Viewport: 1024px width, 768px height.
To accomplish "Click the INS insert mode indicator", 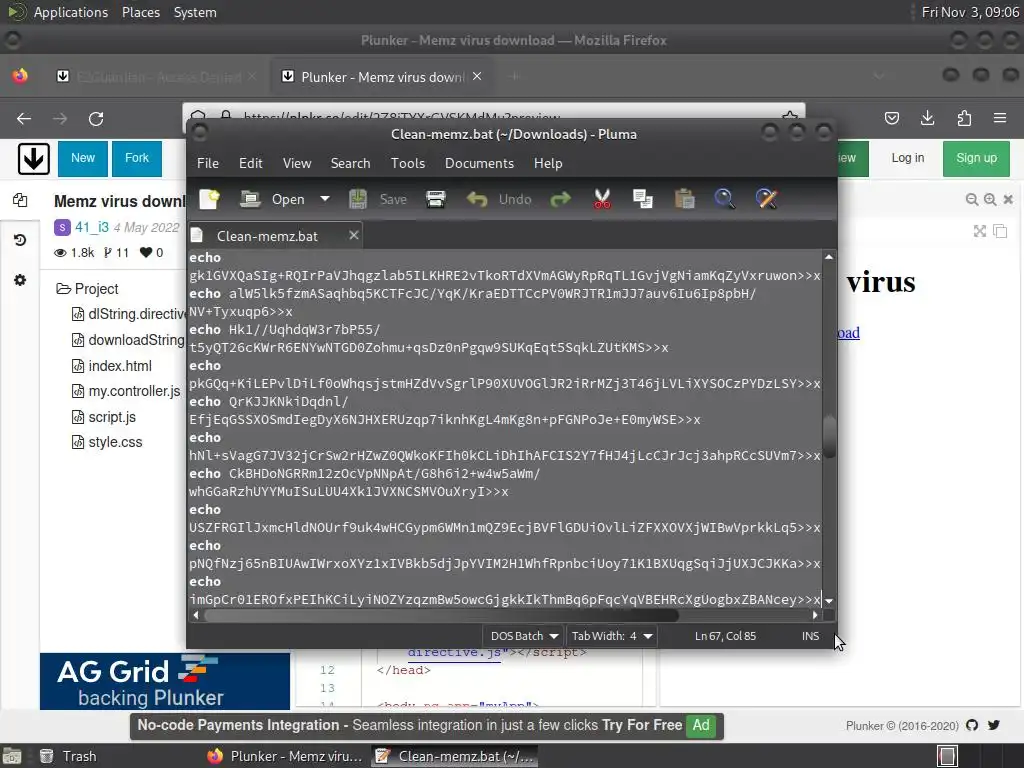I will (x=810, y=636).
